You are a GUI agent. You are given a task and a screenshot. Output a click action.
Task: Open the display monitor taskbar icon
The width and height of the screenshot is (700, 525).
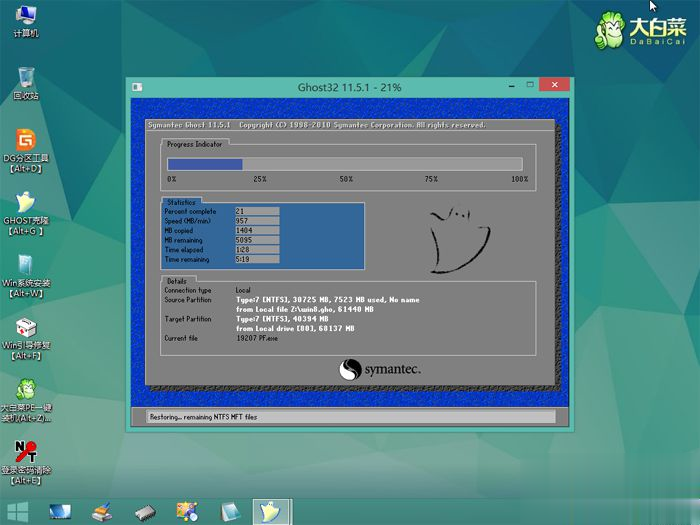pyautogui.click(x=58, y=512)
